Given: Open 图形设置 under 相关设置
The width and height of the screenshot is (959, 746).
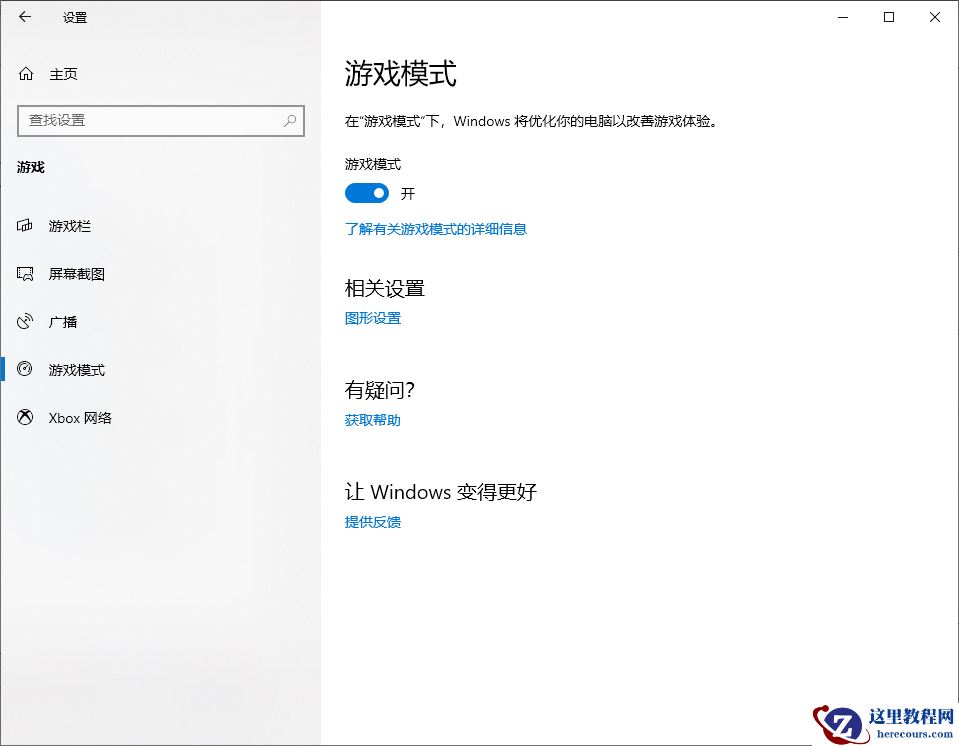Looking at the screenshot, I should (x=372, y=318).
